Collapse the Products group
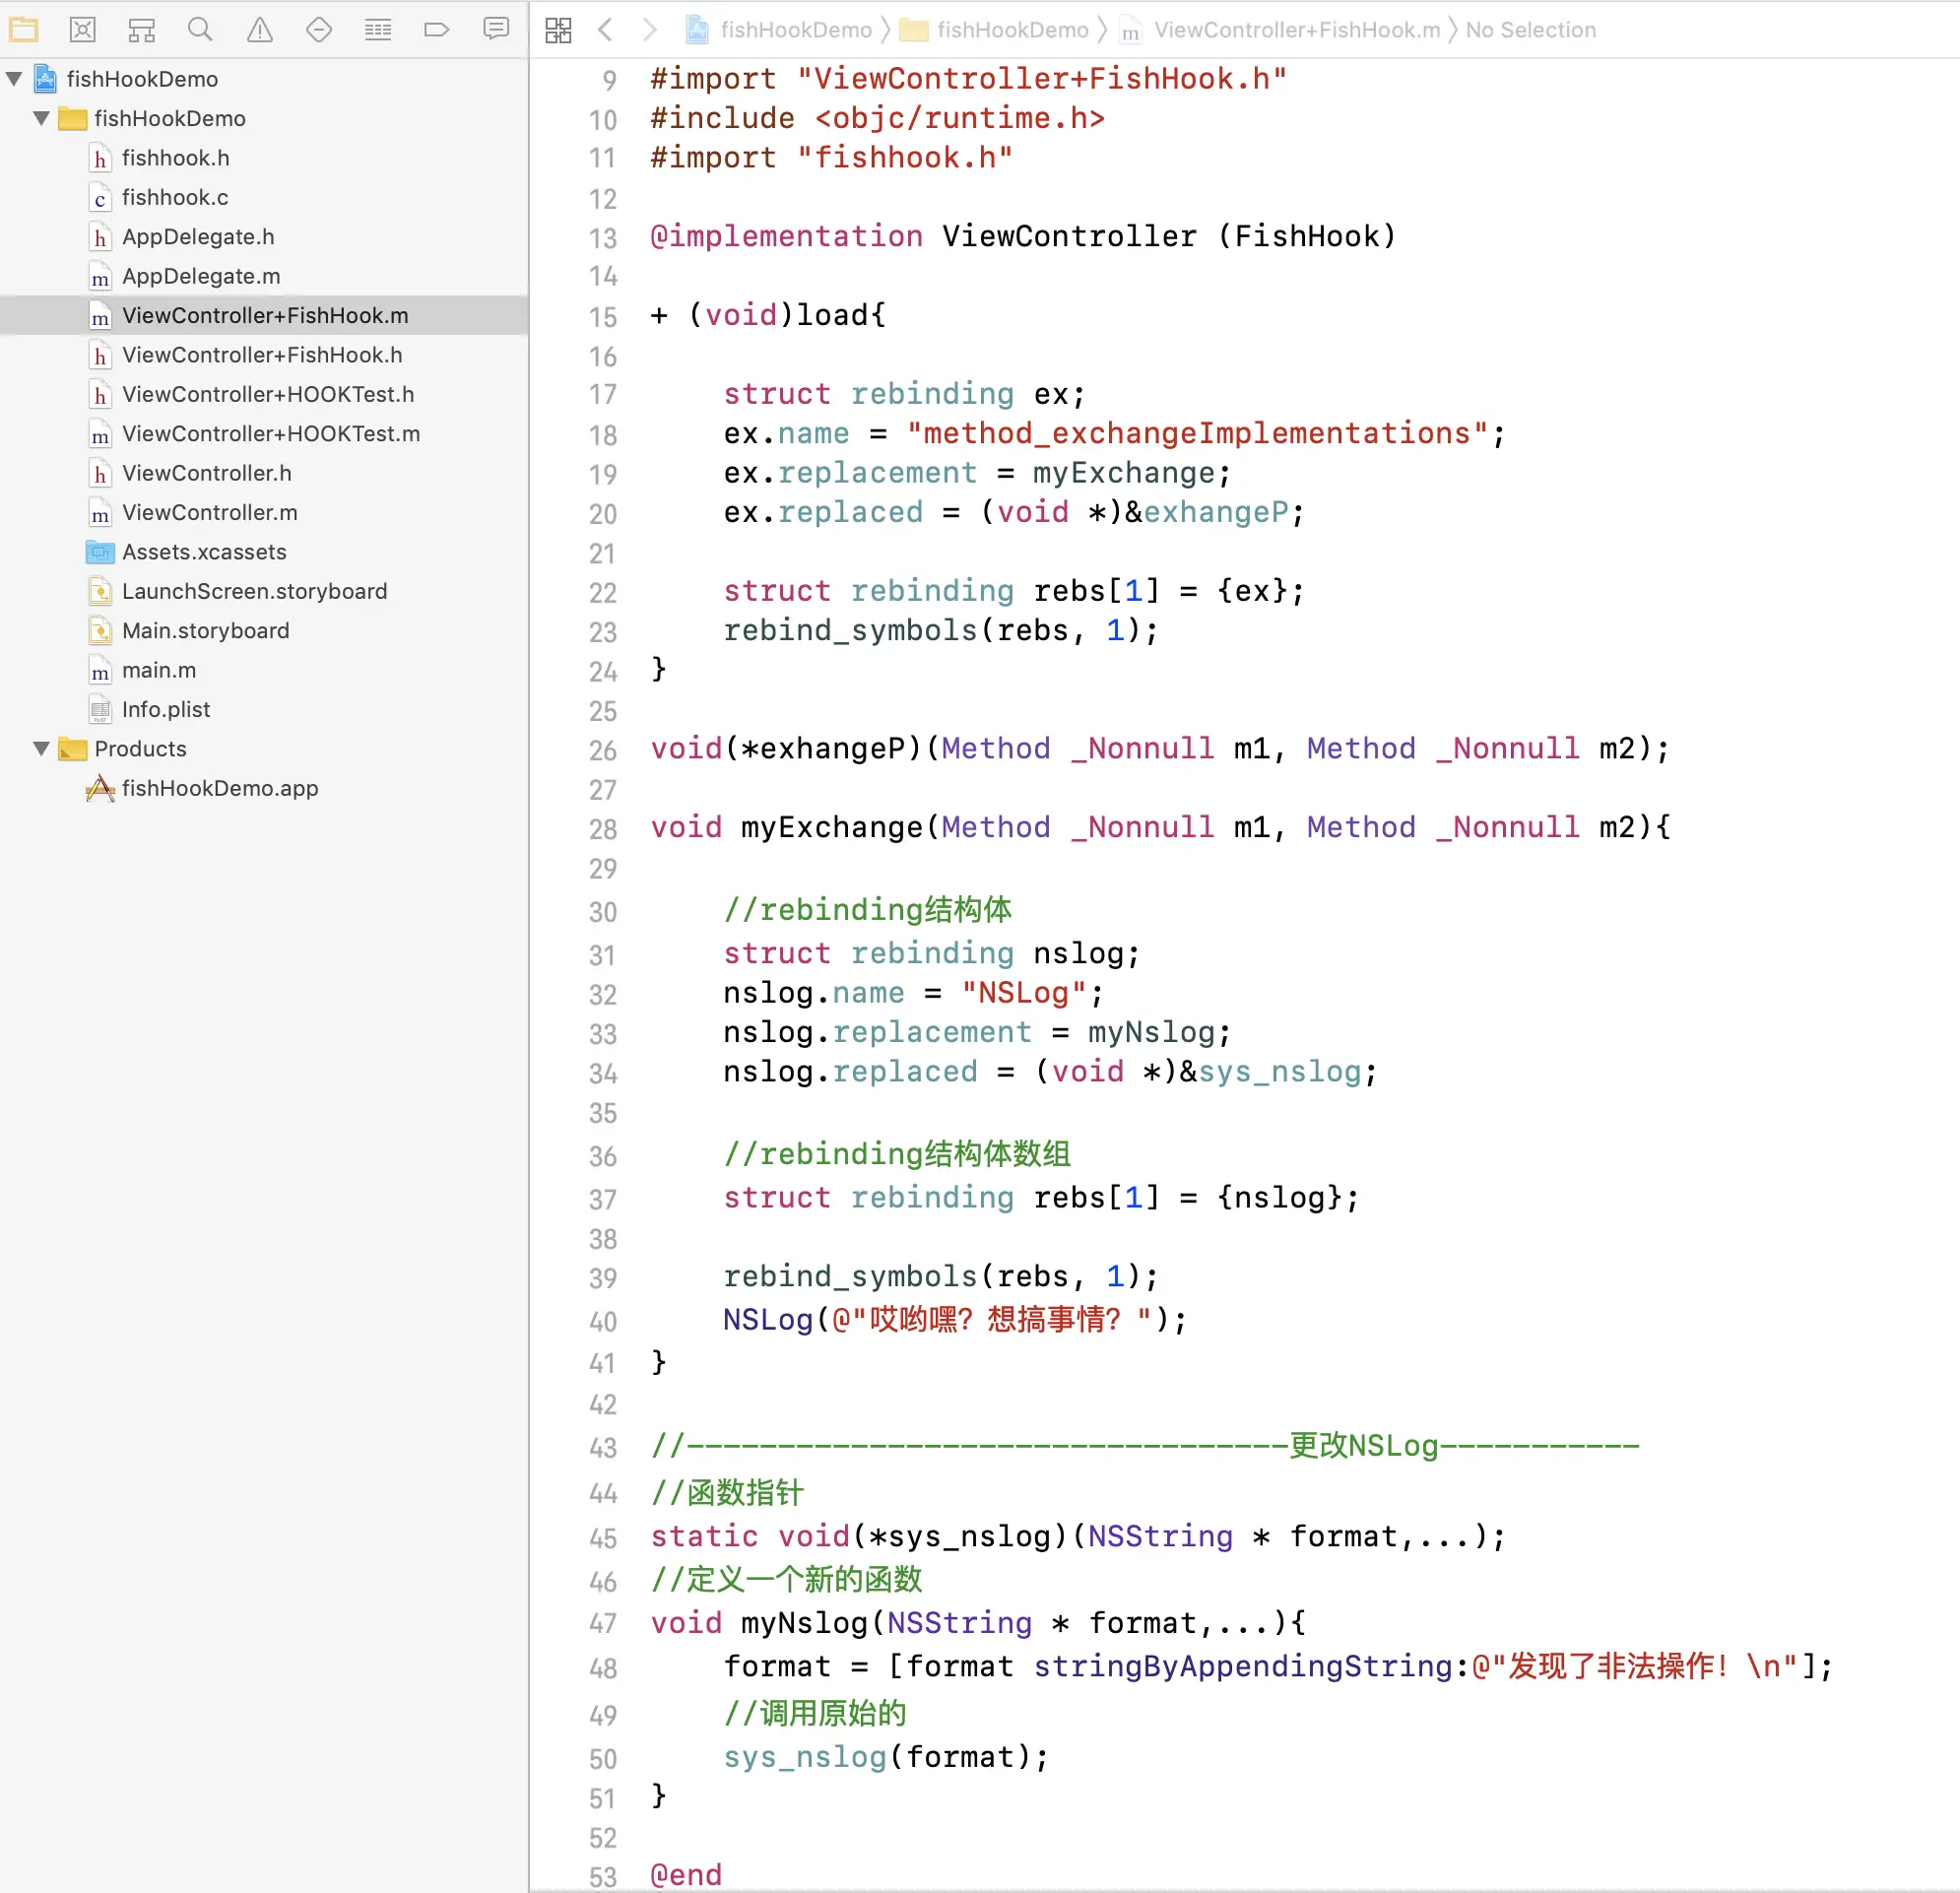 coord(41,748)
